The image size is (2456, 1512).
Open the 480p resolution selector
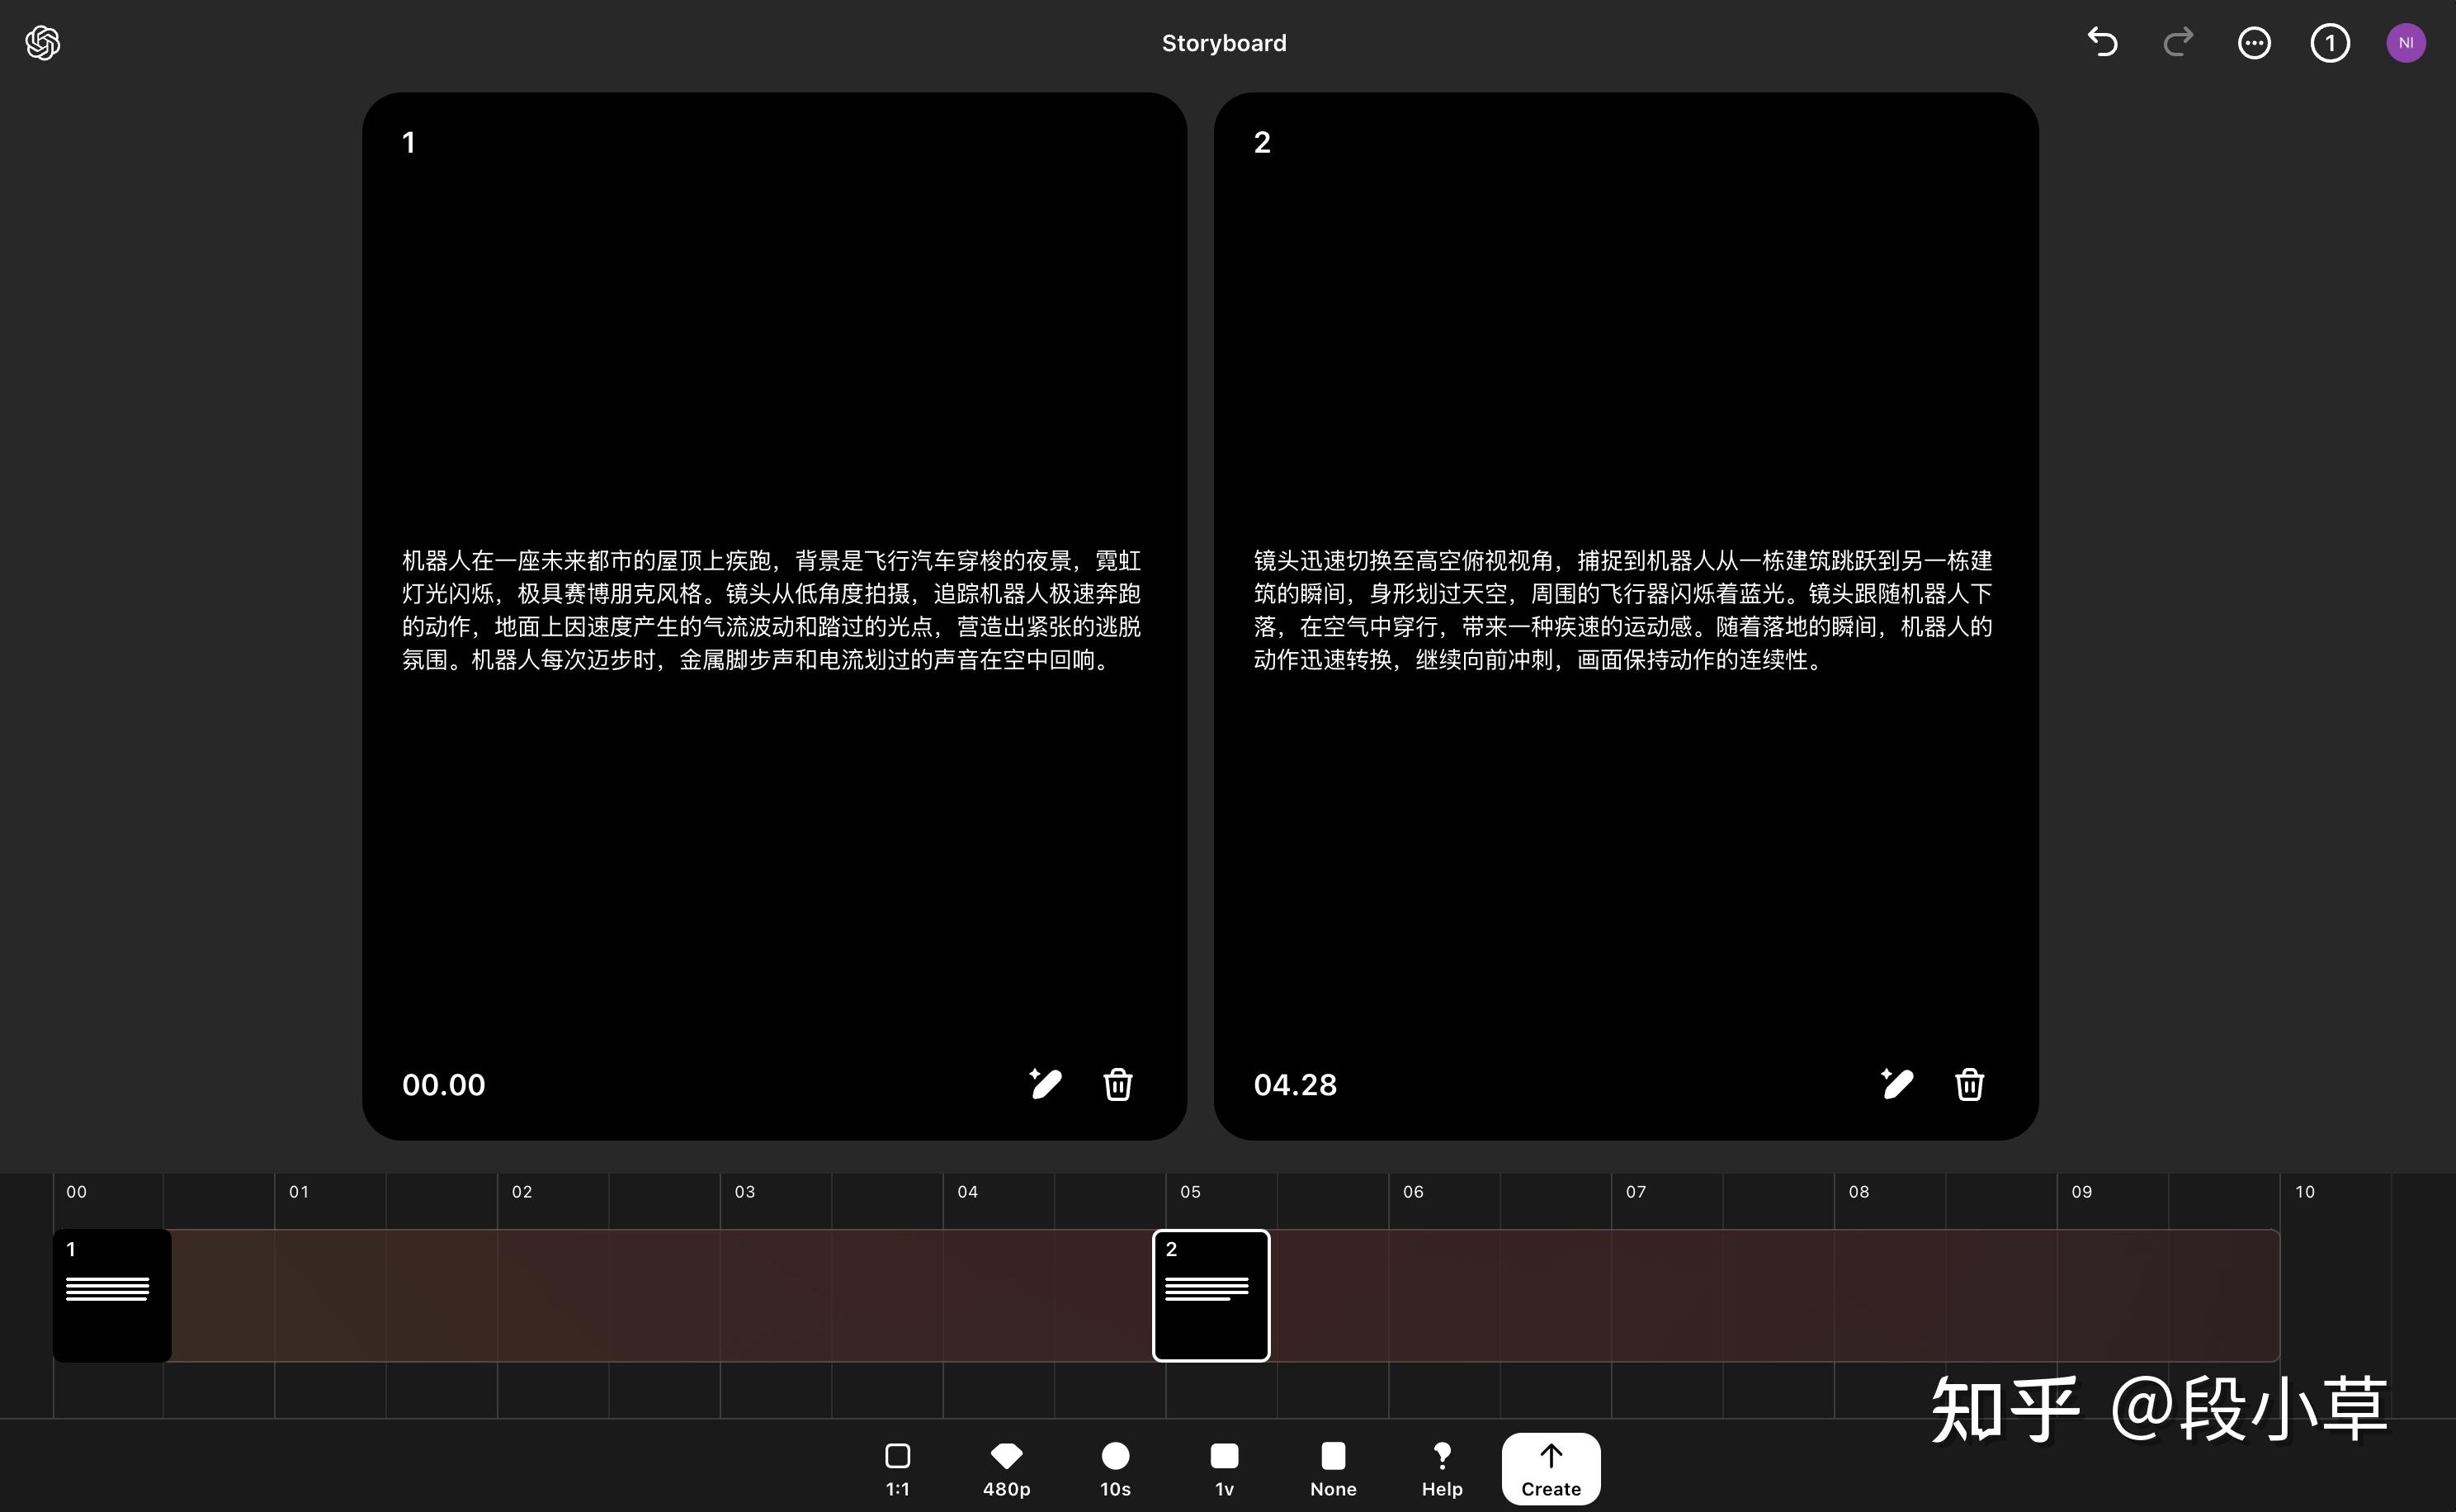coord(1006,1468)
